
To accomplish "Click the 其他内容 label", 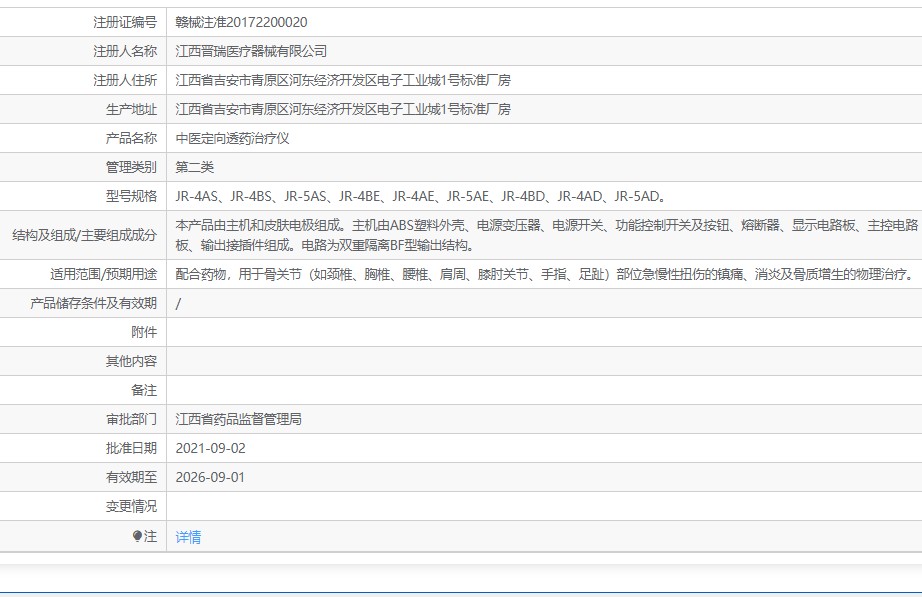I will (132, 361).
